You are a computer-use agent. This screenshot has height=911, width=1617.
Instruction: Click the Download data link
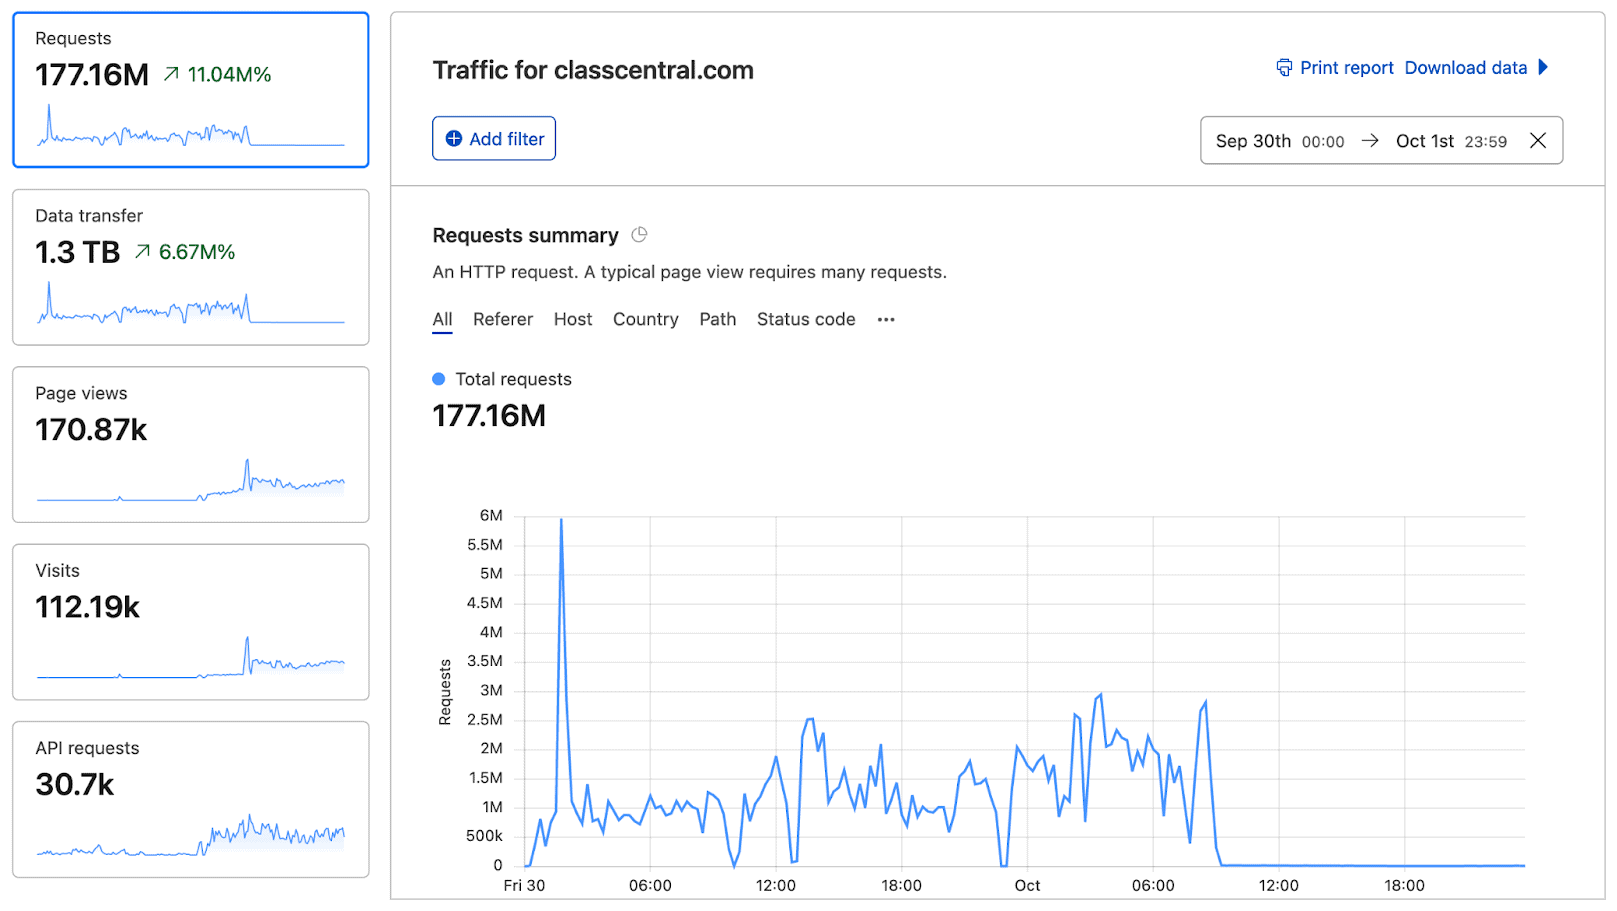1465,68
